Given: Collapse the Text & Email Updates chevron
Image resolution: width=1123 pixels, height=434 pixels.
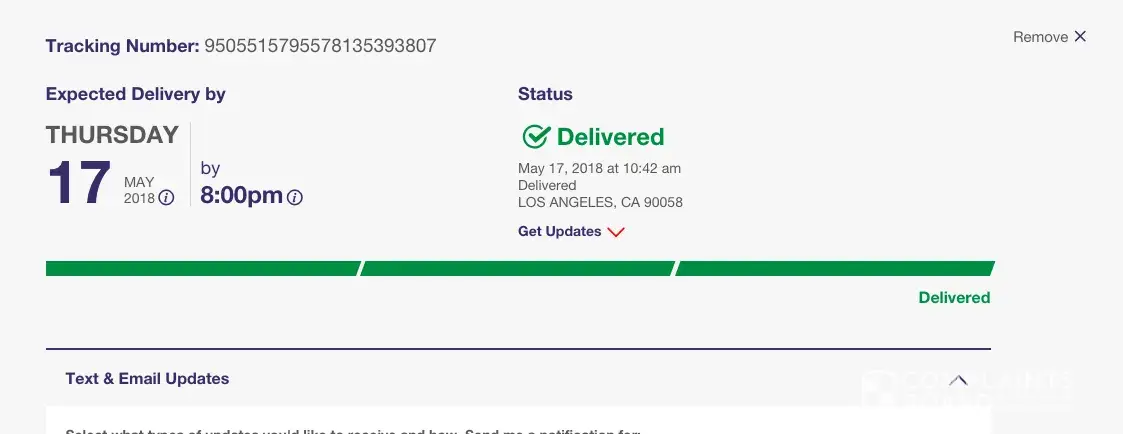Looking at the screenshot, I should click(958, 380).
